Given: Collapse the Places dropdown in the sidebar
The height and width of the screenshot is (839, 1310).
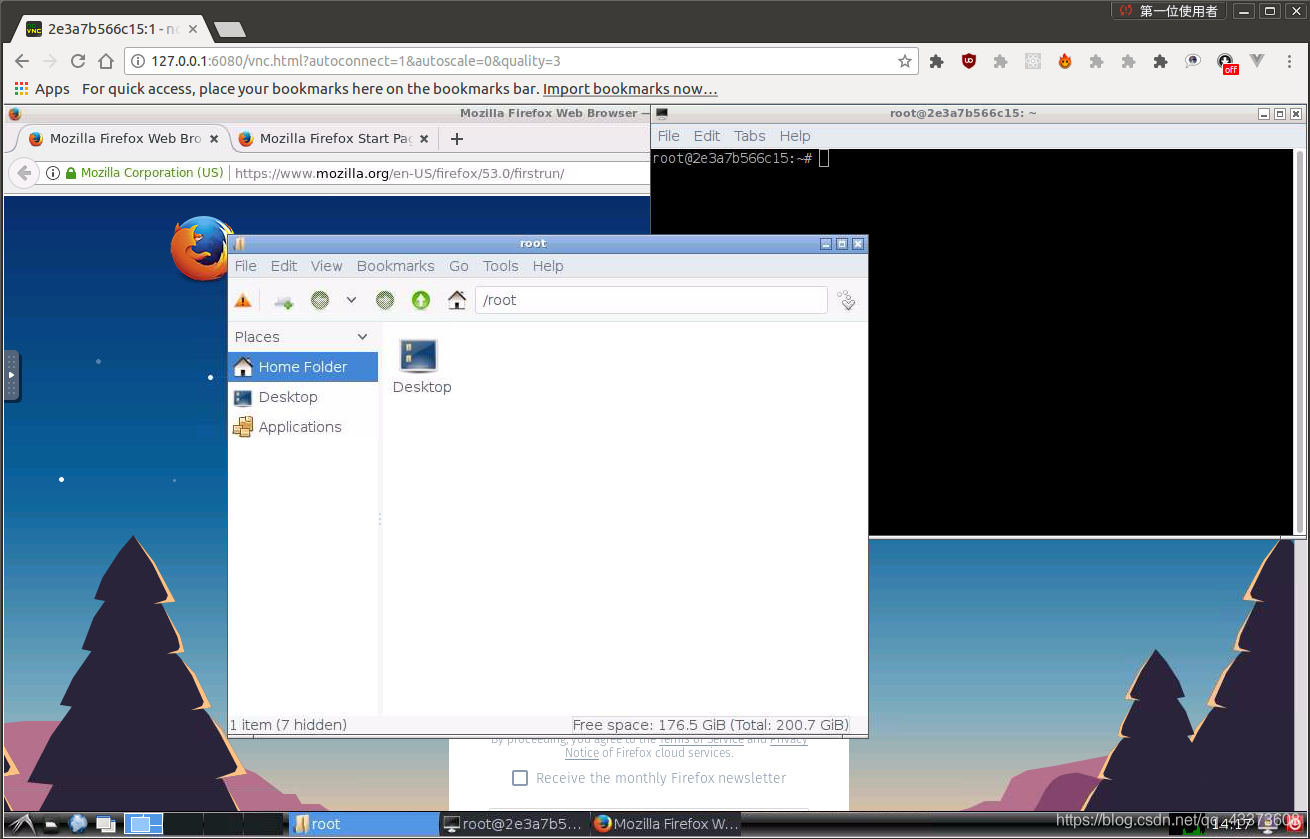Looking at the screenshot, I should coord(361,337).
